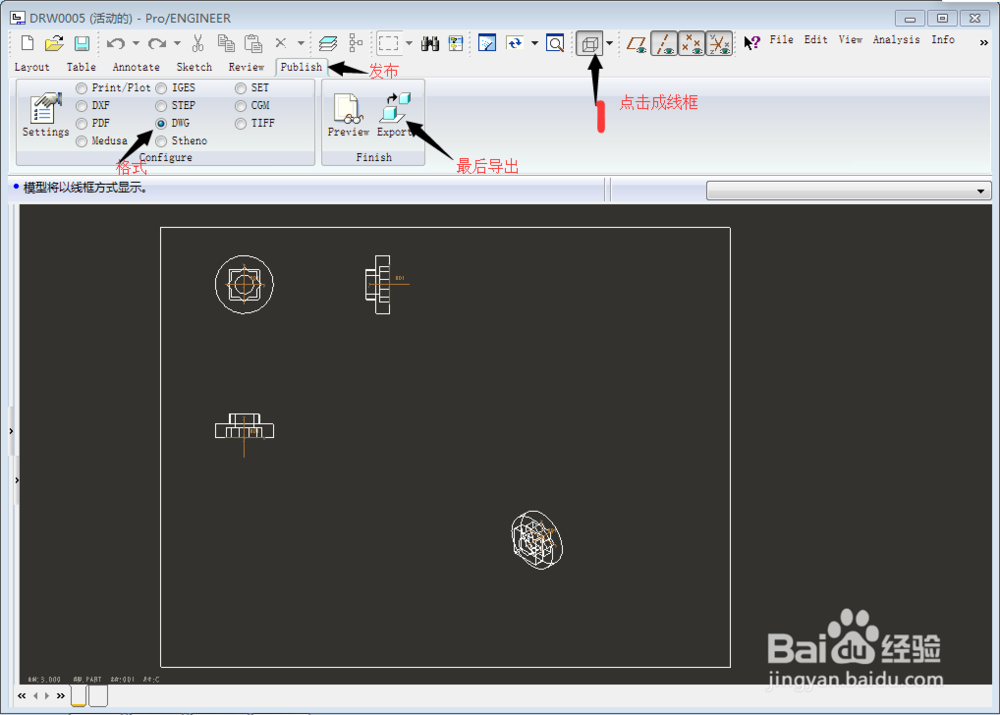Open the Layout tab

32,67
